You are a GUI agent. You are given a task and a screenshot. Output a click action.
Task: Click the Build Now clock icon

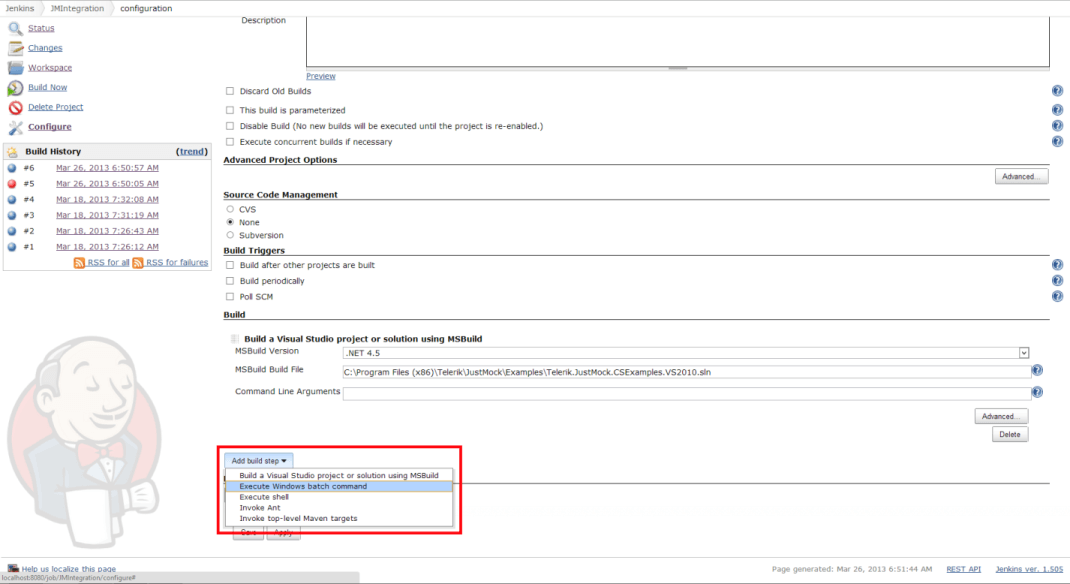click(x=15, y=88)
